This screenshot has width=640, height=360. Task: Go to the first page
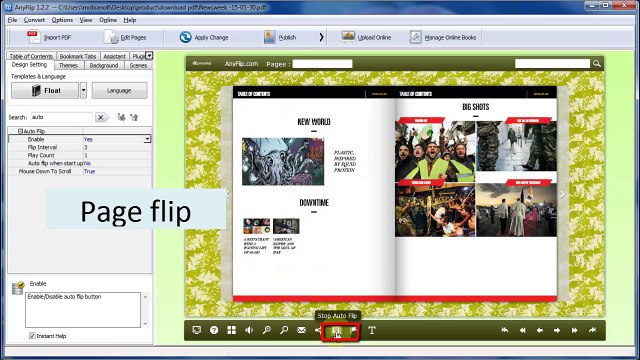[x=505, y=330]
